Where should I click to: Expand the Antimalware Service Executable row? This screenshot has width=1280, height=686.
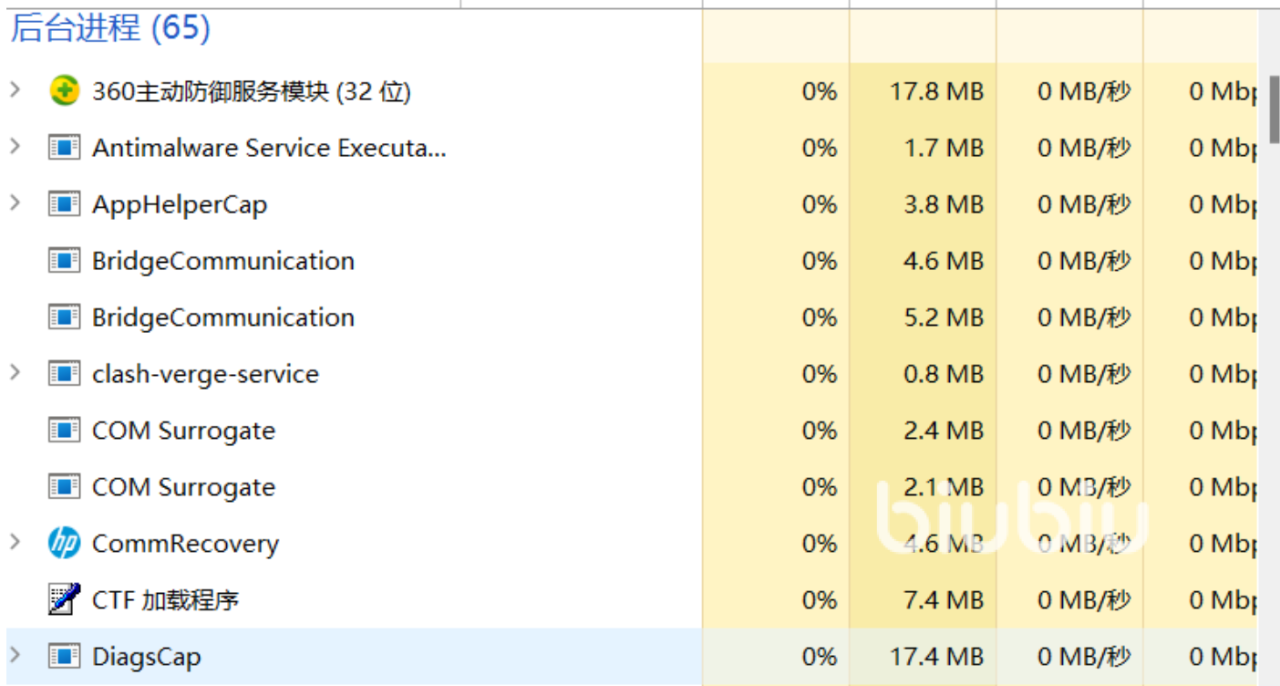[x=15, y=147]
